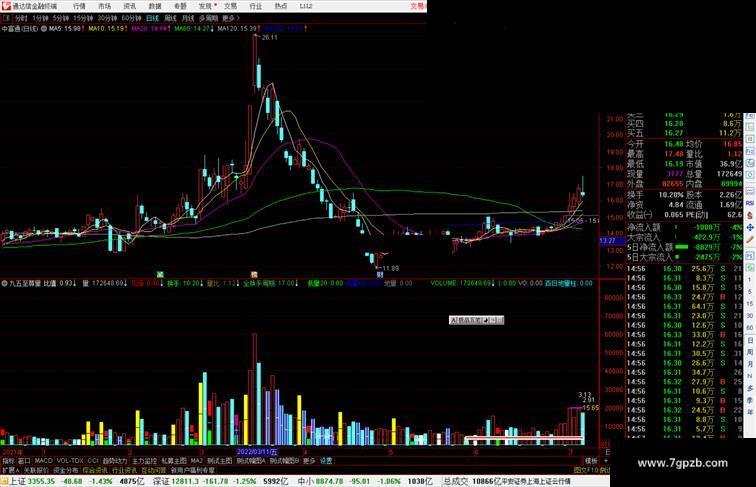Click the 净流入额 row in quote panel
The height and width of the screenshot is (487, 756).
tap(684, 227)
